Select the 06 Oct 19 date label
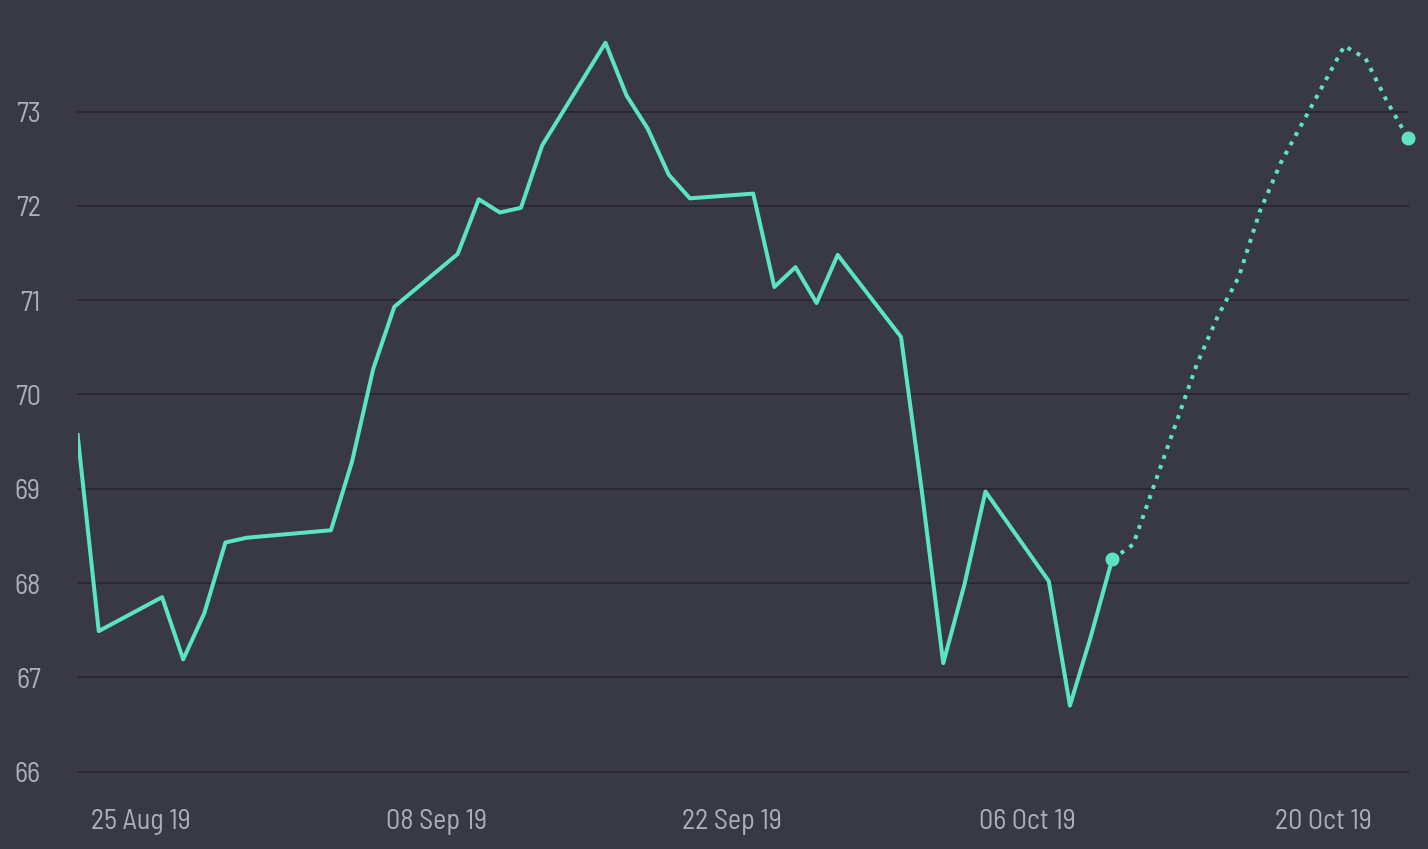This screenshot has height=849, width=1428. pos(1027,820)
